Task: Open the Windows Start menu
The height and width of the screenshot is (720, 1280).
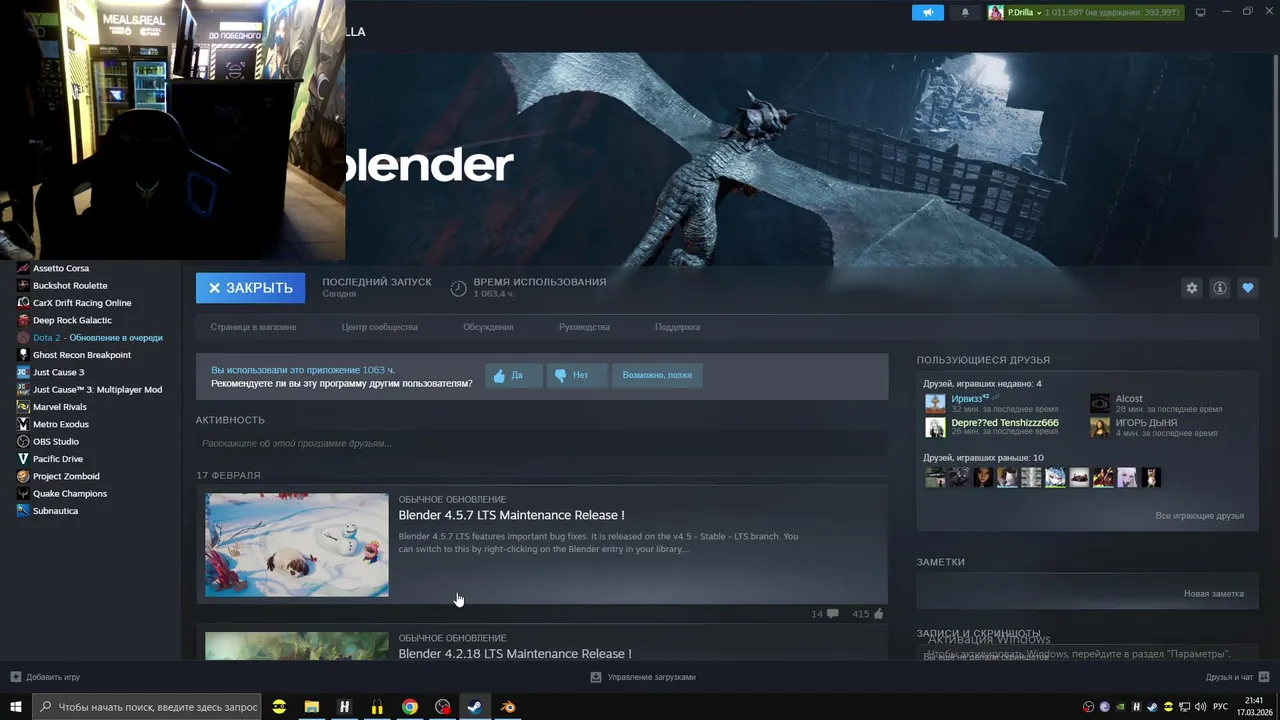Action: [x=16, y=707]
